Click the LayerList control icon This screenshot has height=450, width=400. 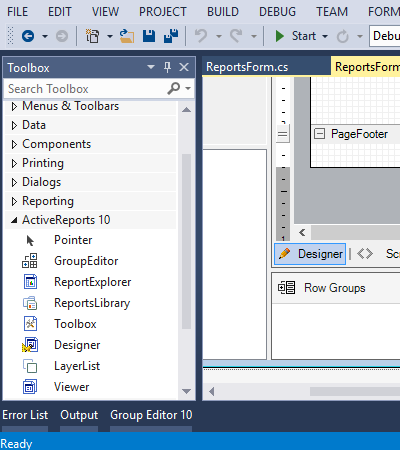[x=30, y=366]
